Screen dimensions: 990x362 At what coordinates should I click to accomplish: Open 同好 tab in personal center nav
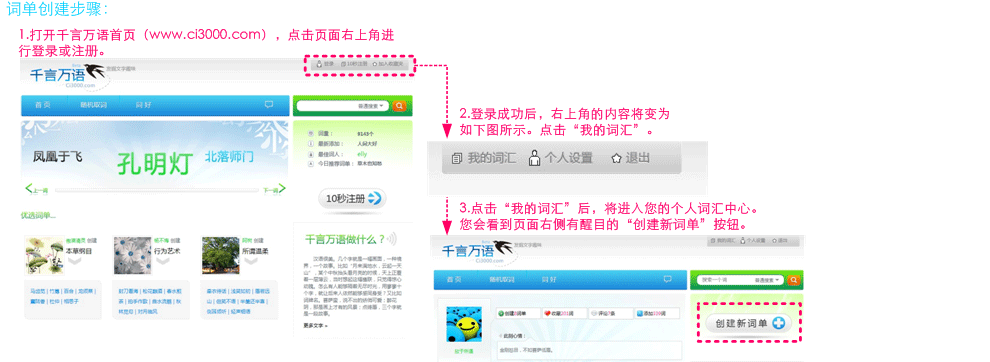point(549,279)
